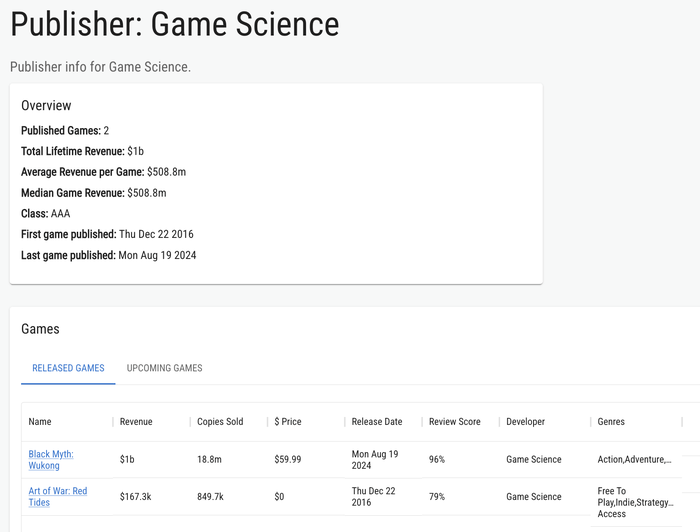Sort table by Name column header
Viewport: 700px width, 532px height.
pyautogui.click(x=40, y=421)
